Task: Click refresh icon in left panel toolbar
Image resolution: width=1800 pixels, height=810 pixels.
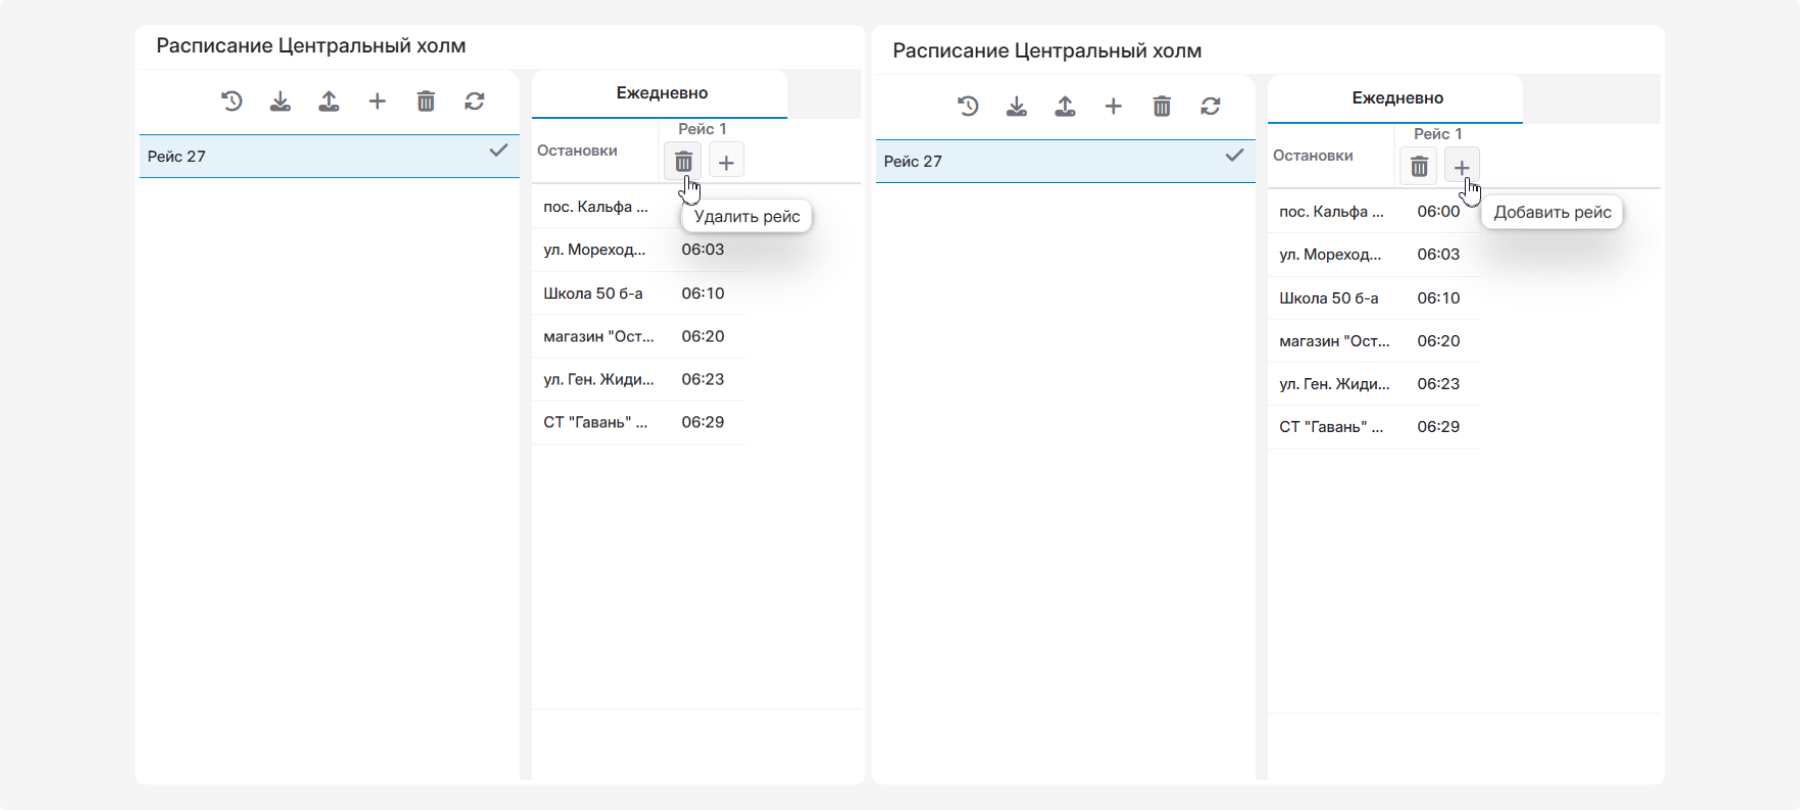Action: (474, 101)
